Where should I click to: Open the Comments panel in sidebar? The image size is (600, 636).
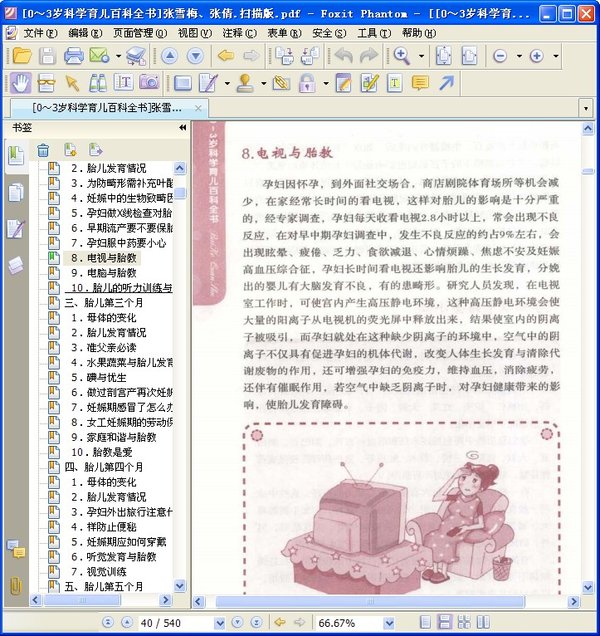click(16, 550)
